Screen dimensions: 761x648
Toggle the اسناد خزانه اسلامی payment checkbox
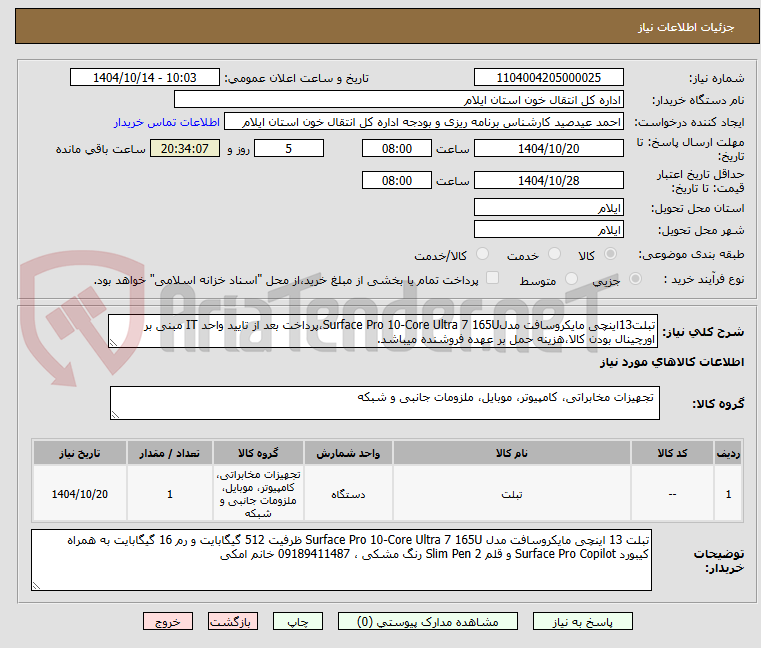click(491, 279)
